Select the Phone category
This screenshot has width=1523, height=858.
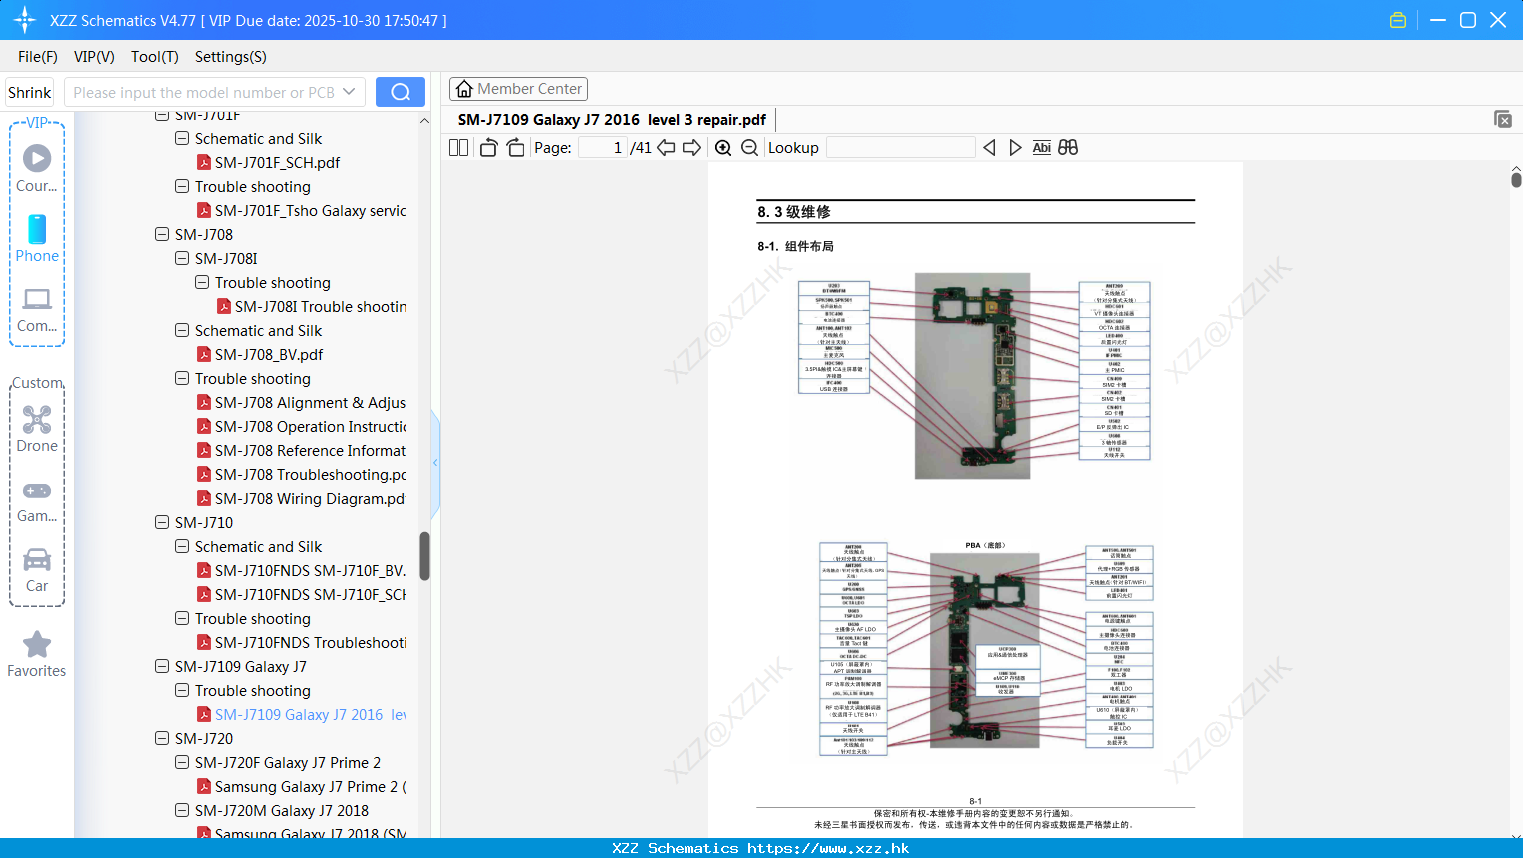click(37, 238)
